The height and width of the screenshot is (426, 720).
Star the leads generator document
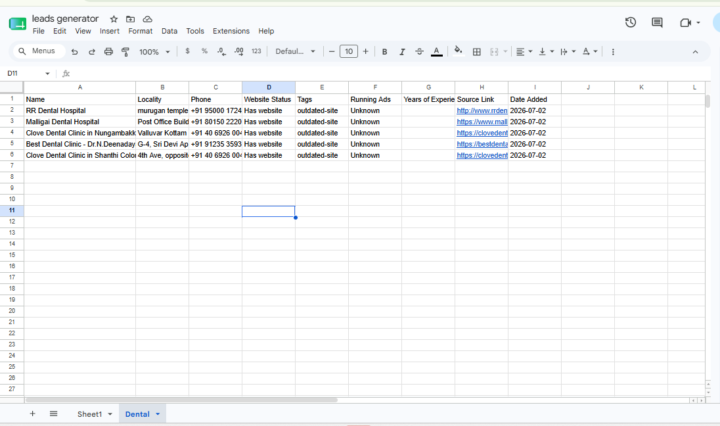(114, 19)
